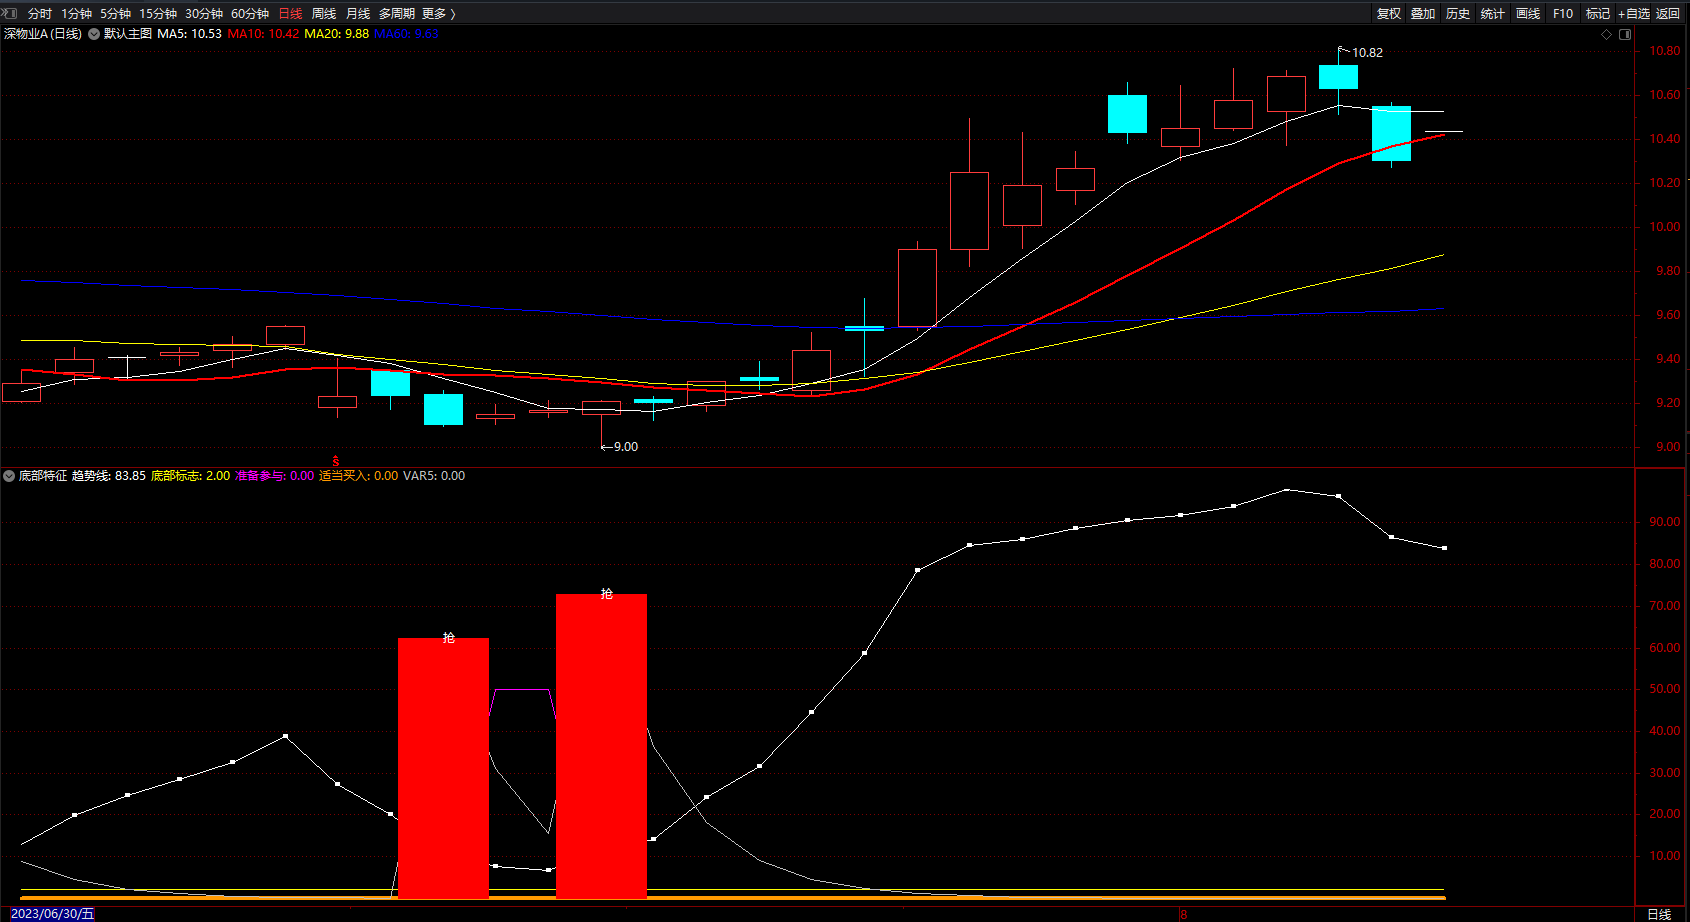This screenshot has height=922, width=1690.
Task: Click the MA60: 9.63 value
Action: point(407,34)
